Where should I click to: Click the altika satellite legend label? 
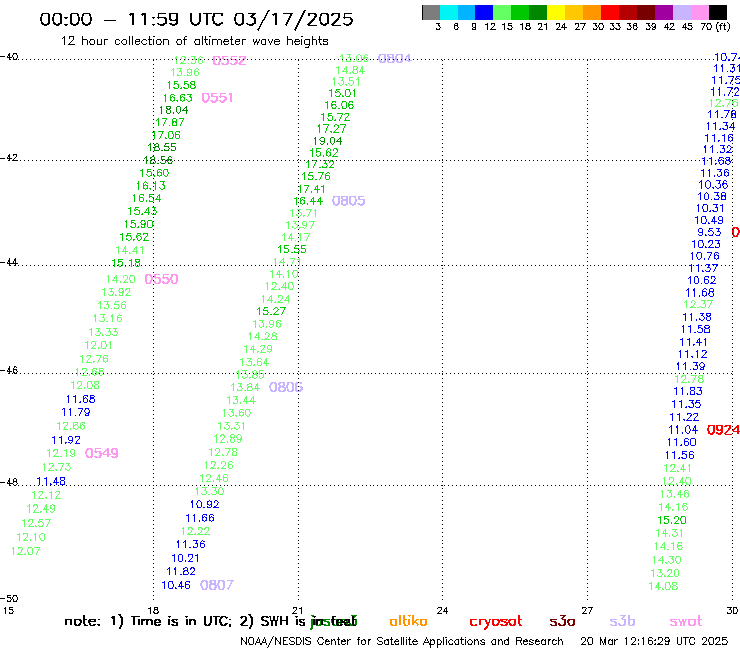tap(408, 621)
